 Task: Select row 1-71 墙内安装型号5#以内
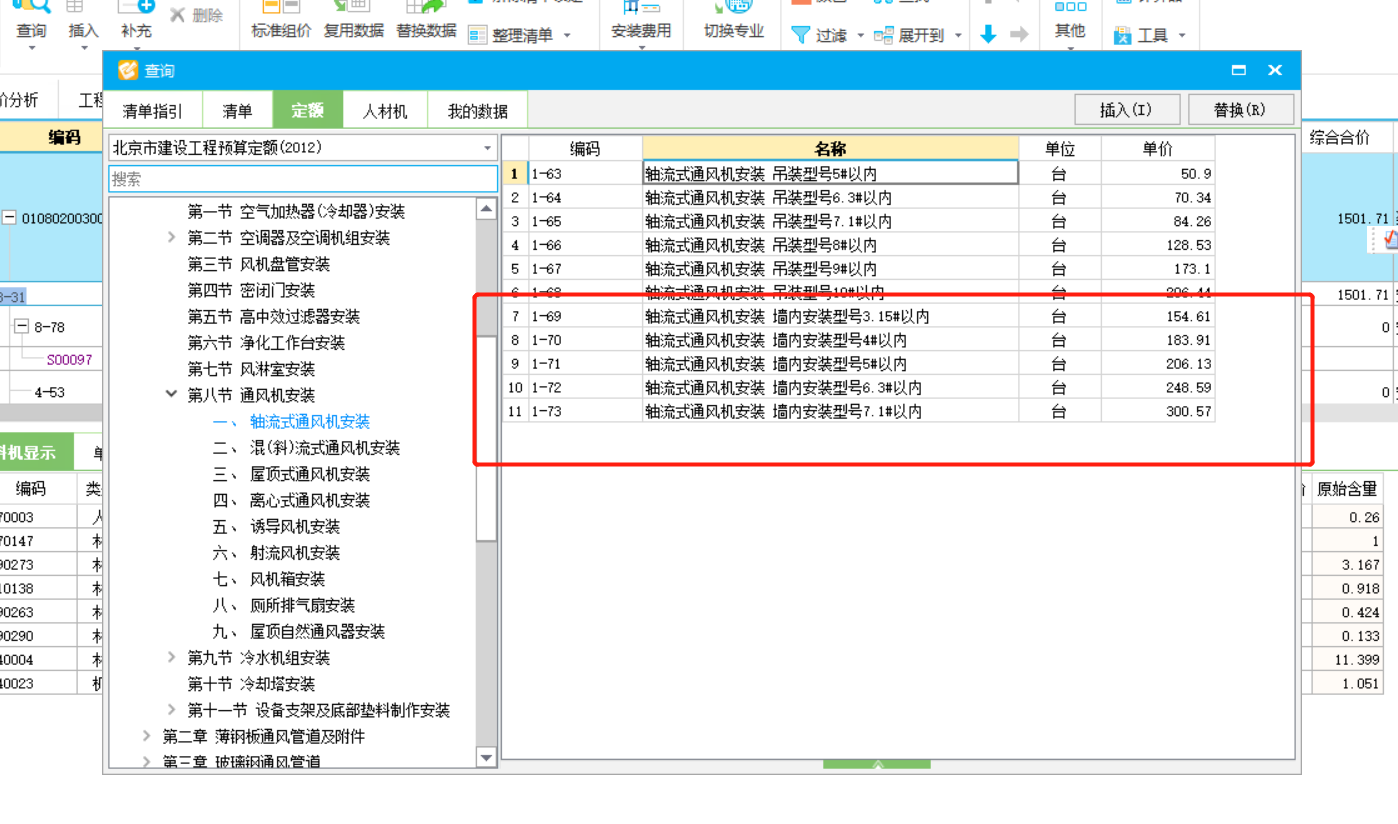click(x=858, y=364)
